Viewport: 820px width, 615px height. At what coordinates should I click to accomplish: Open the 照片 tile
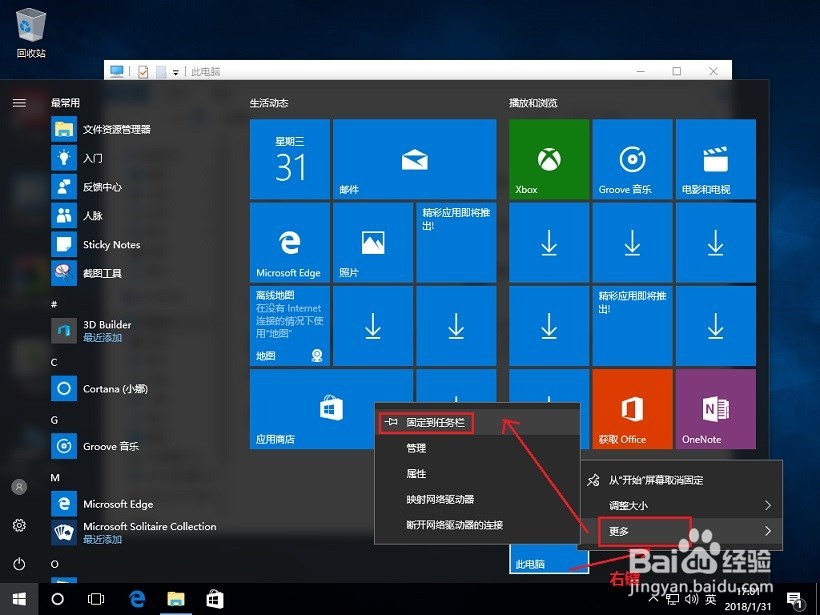(x=372, y=242)
